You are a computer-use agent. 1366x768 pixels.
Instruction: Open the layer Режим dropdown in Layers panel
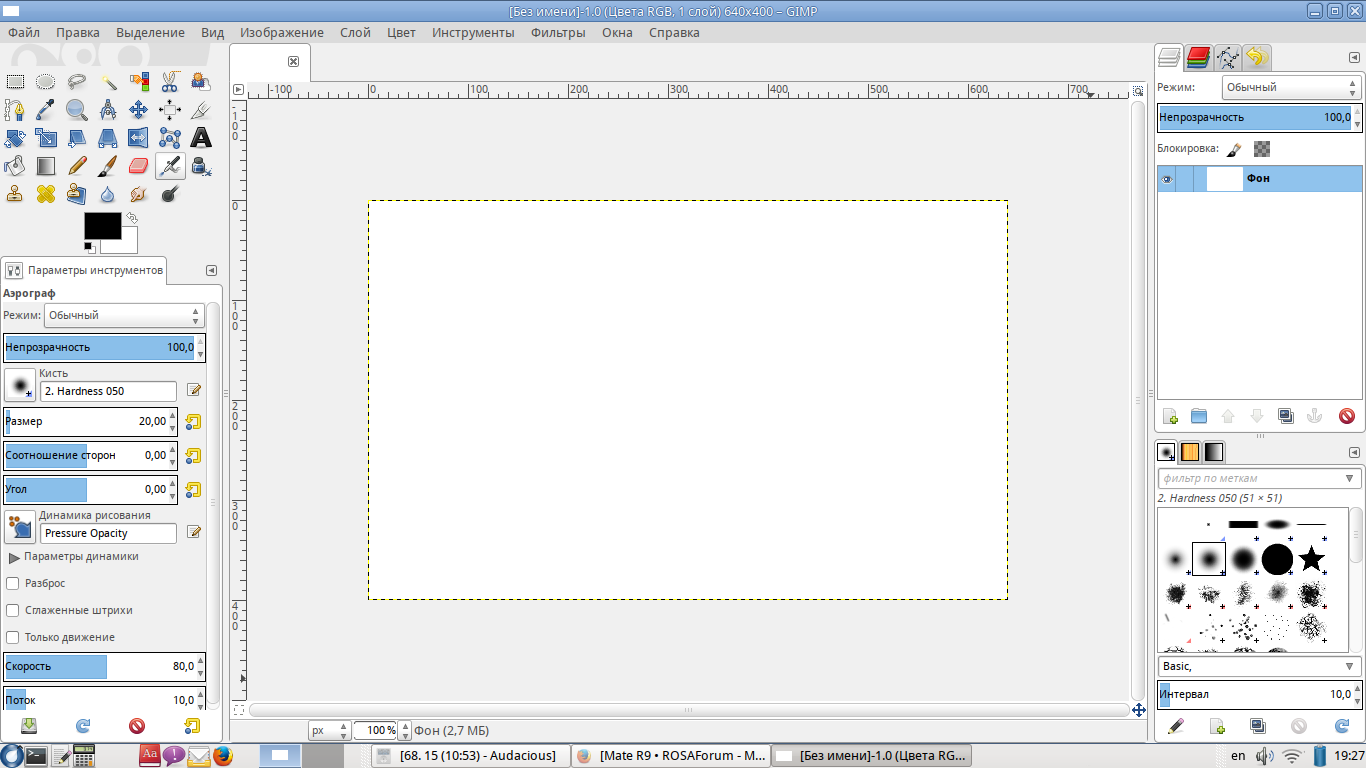(1289, 87)
